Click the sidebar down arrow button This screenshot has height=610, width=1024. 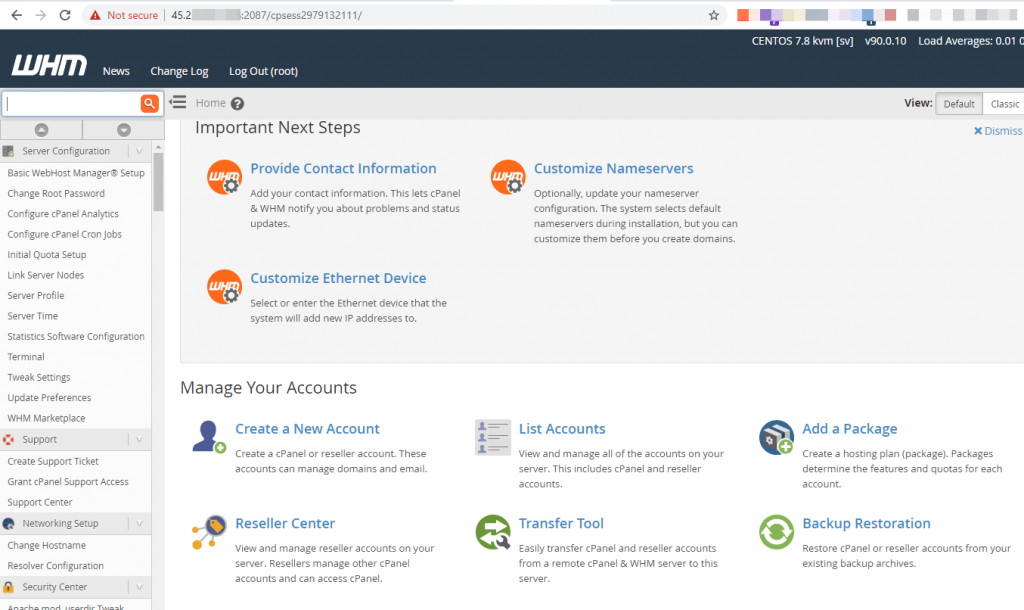pyautogui.click(x=123, y=130)
